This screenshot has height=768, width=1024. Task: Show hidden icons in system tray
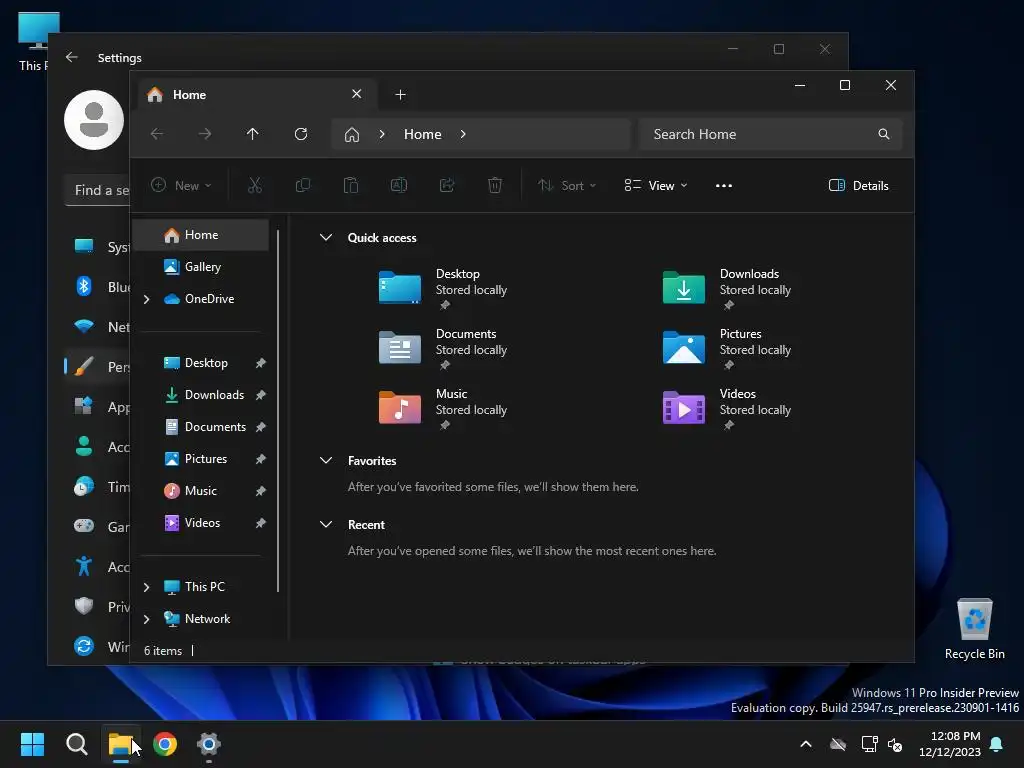coord(806,744)
